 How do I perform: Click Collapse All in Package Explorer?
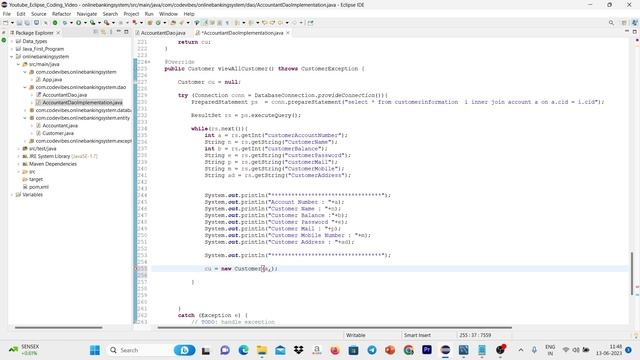(x=96, y=32)
